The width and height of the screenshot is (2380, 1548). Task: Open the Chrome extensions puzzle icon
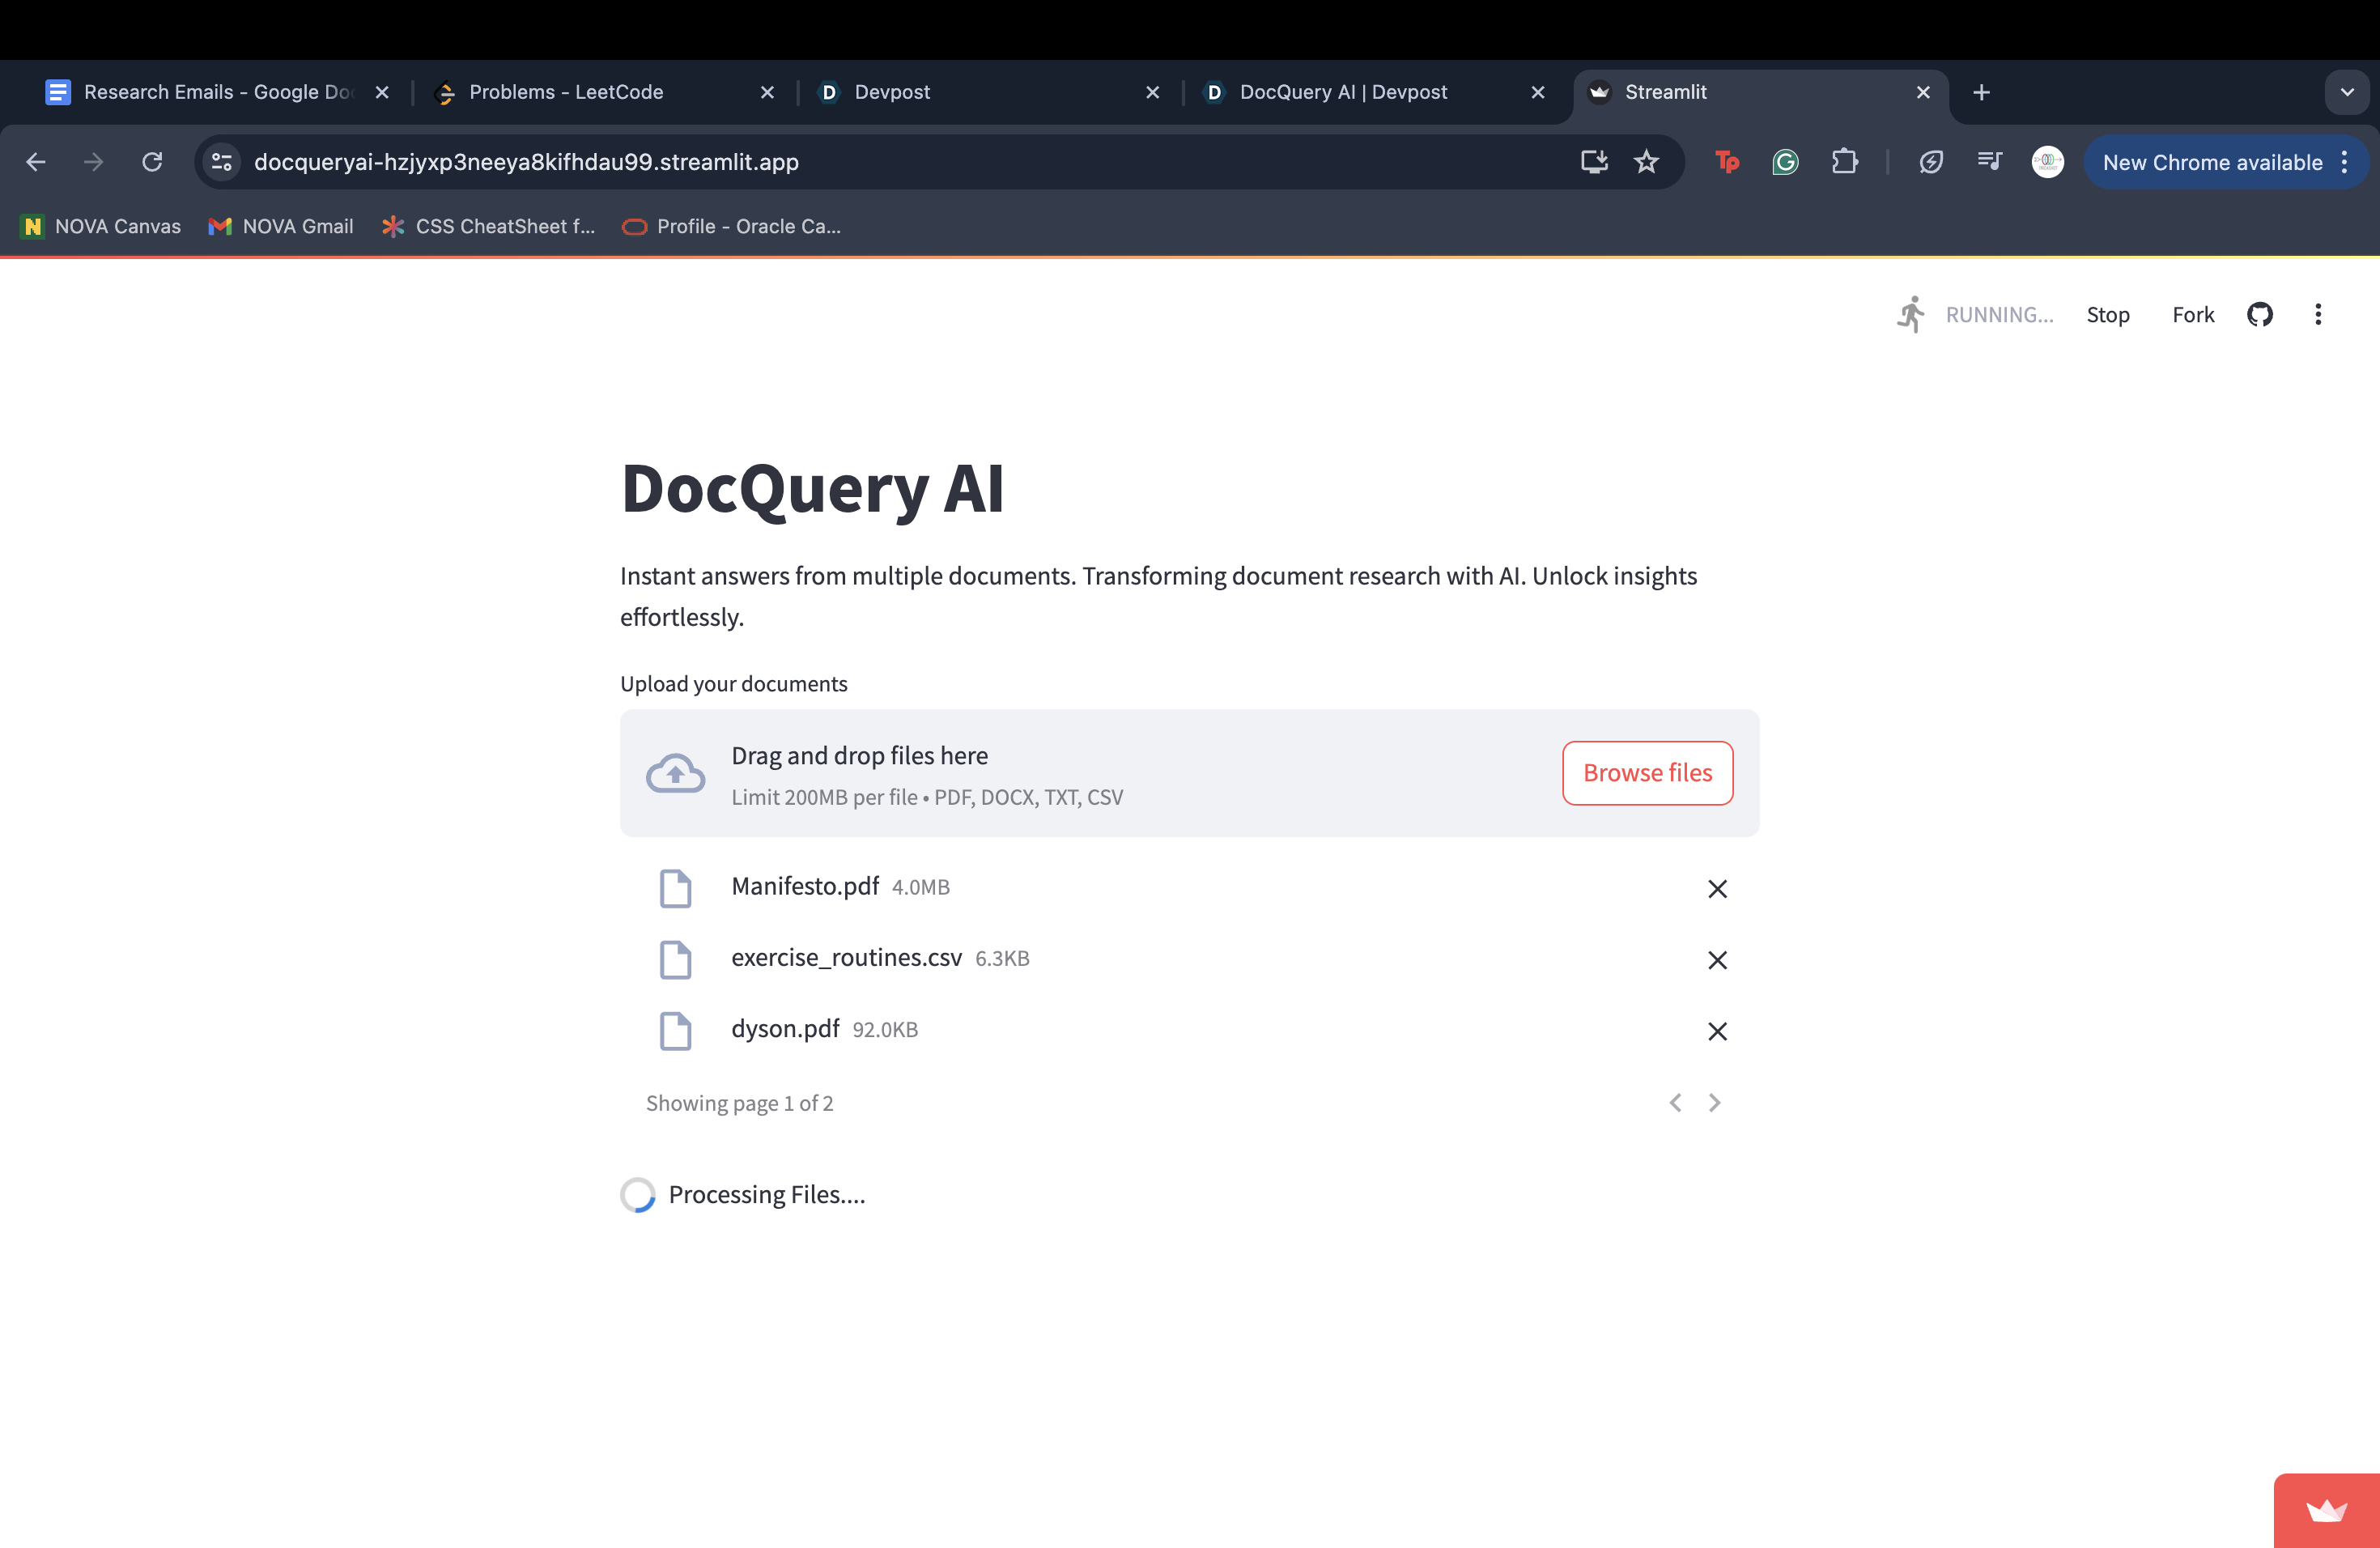[1844, 162]
